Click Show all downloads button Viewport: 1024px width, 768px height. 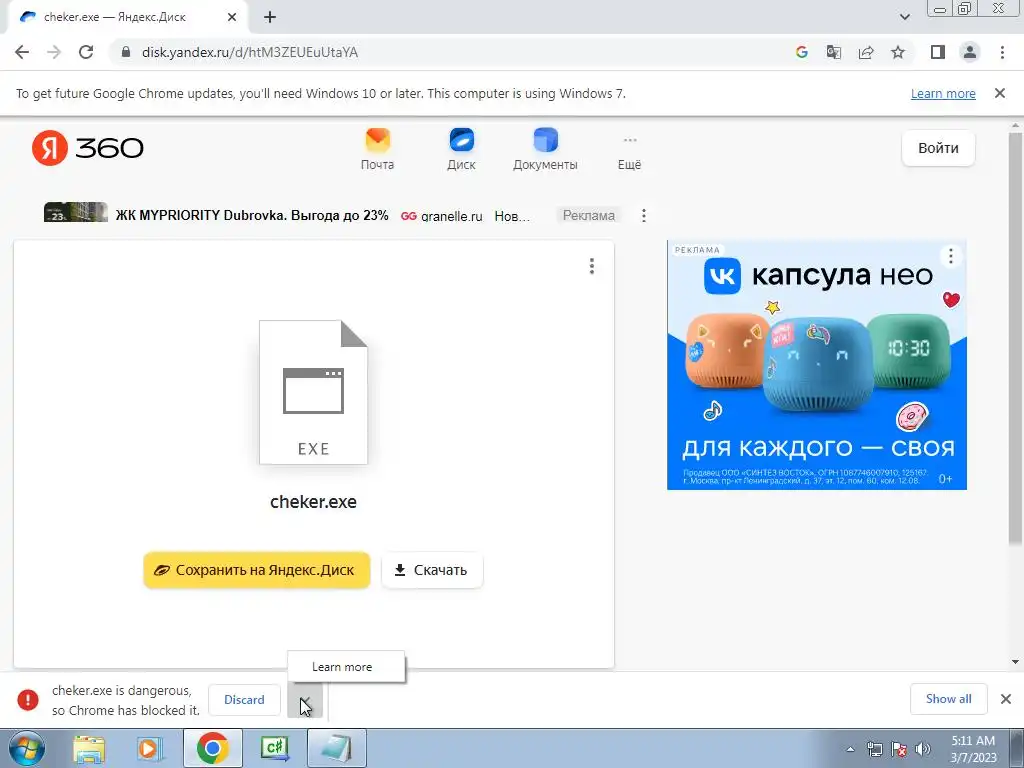click(x=949, y=699)
